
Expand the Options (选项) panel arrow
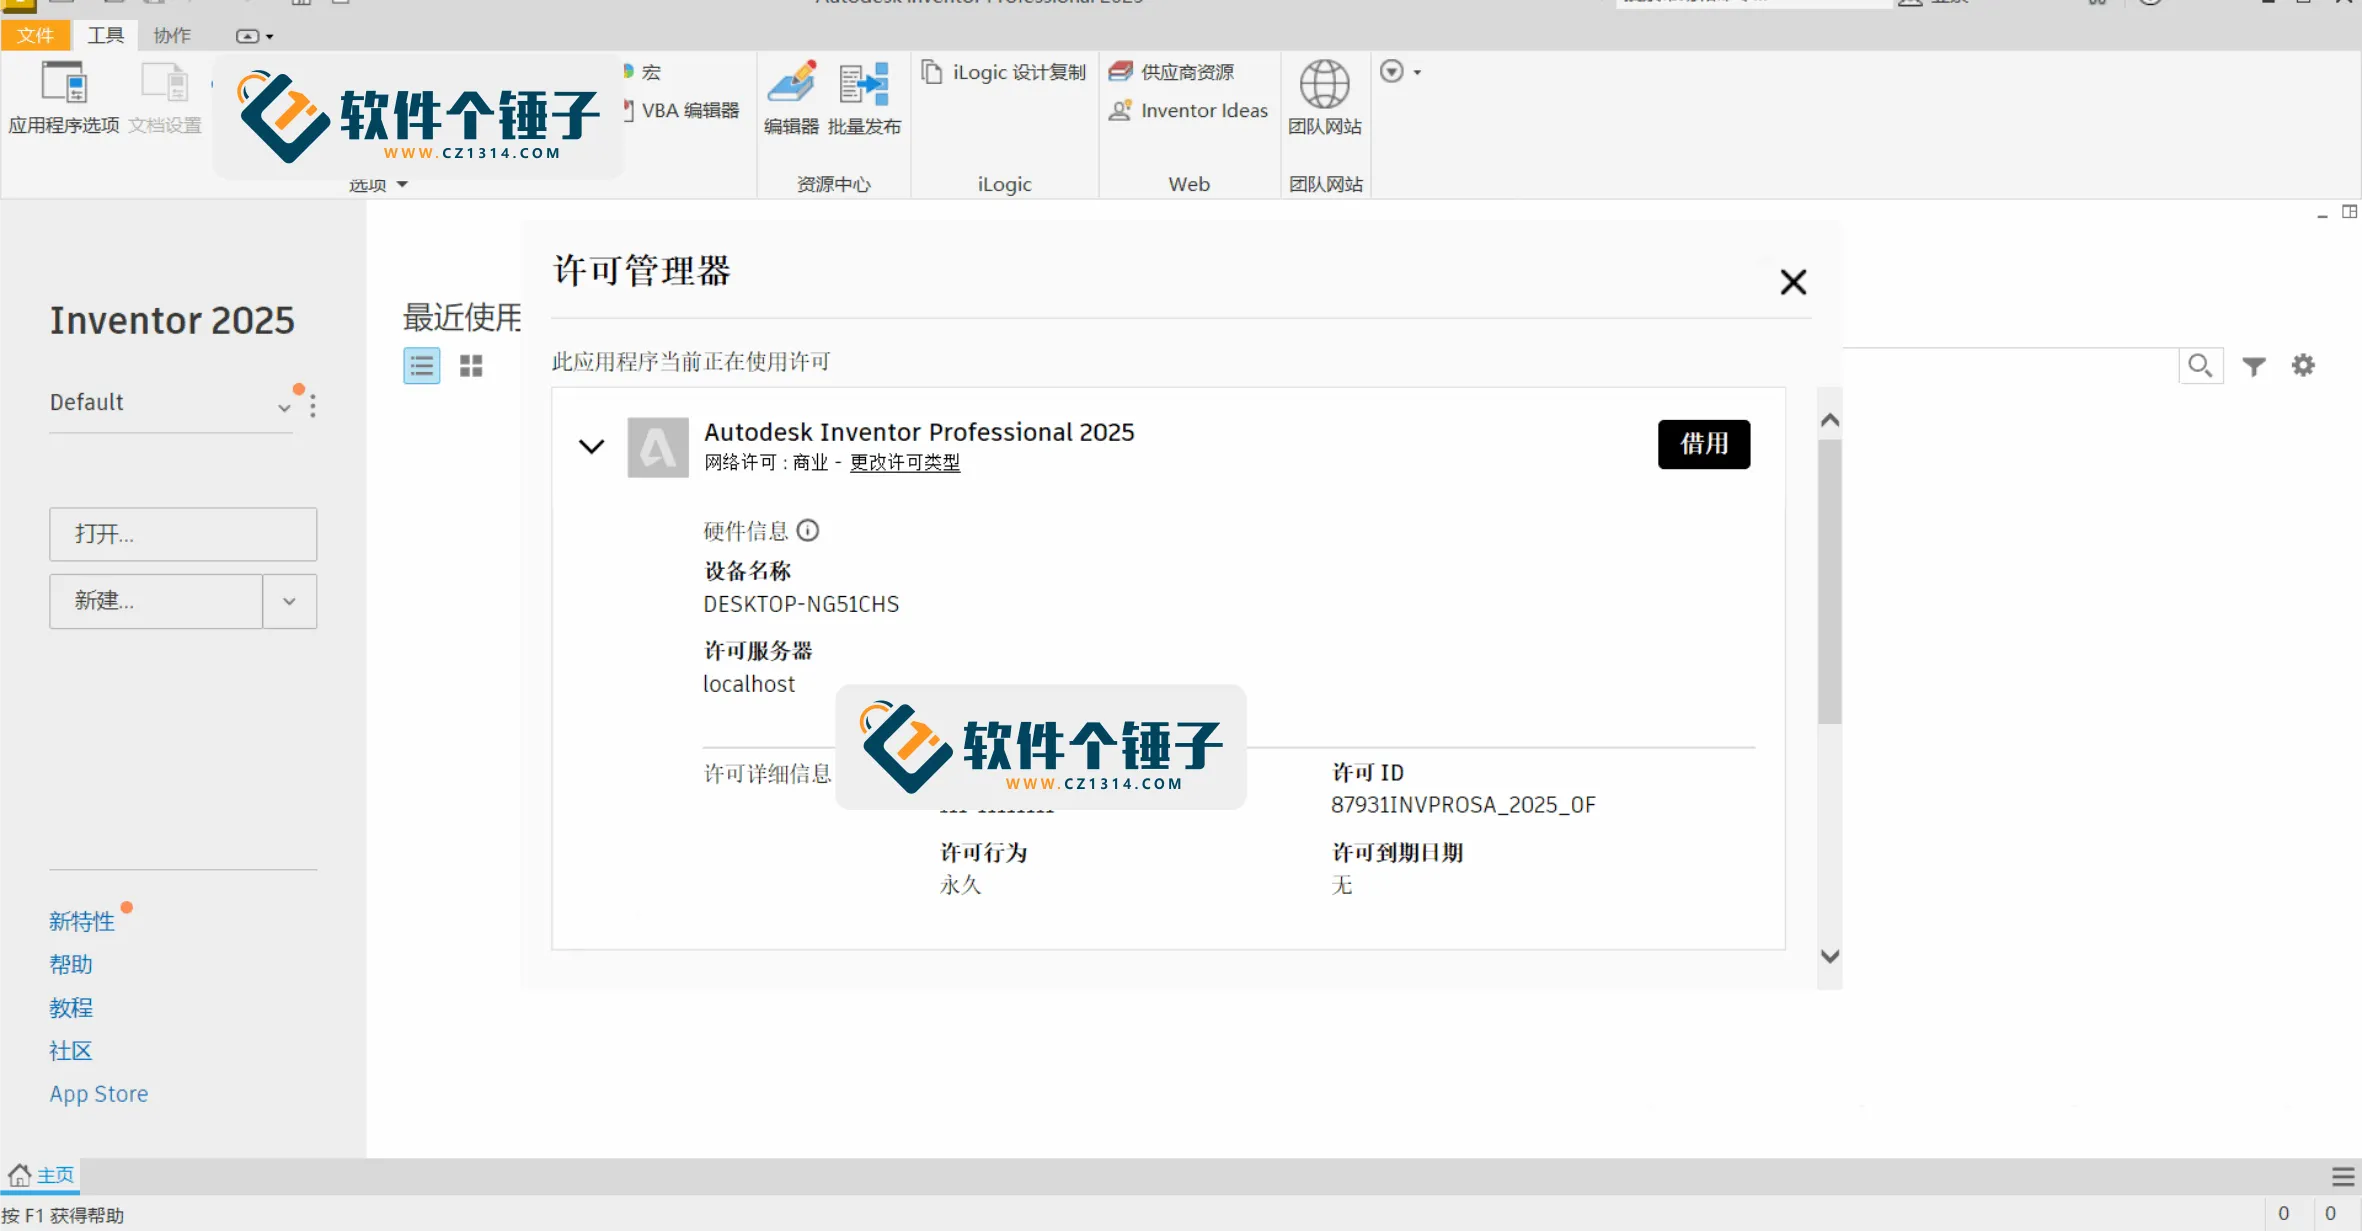coord(402,184)
